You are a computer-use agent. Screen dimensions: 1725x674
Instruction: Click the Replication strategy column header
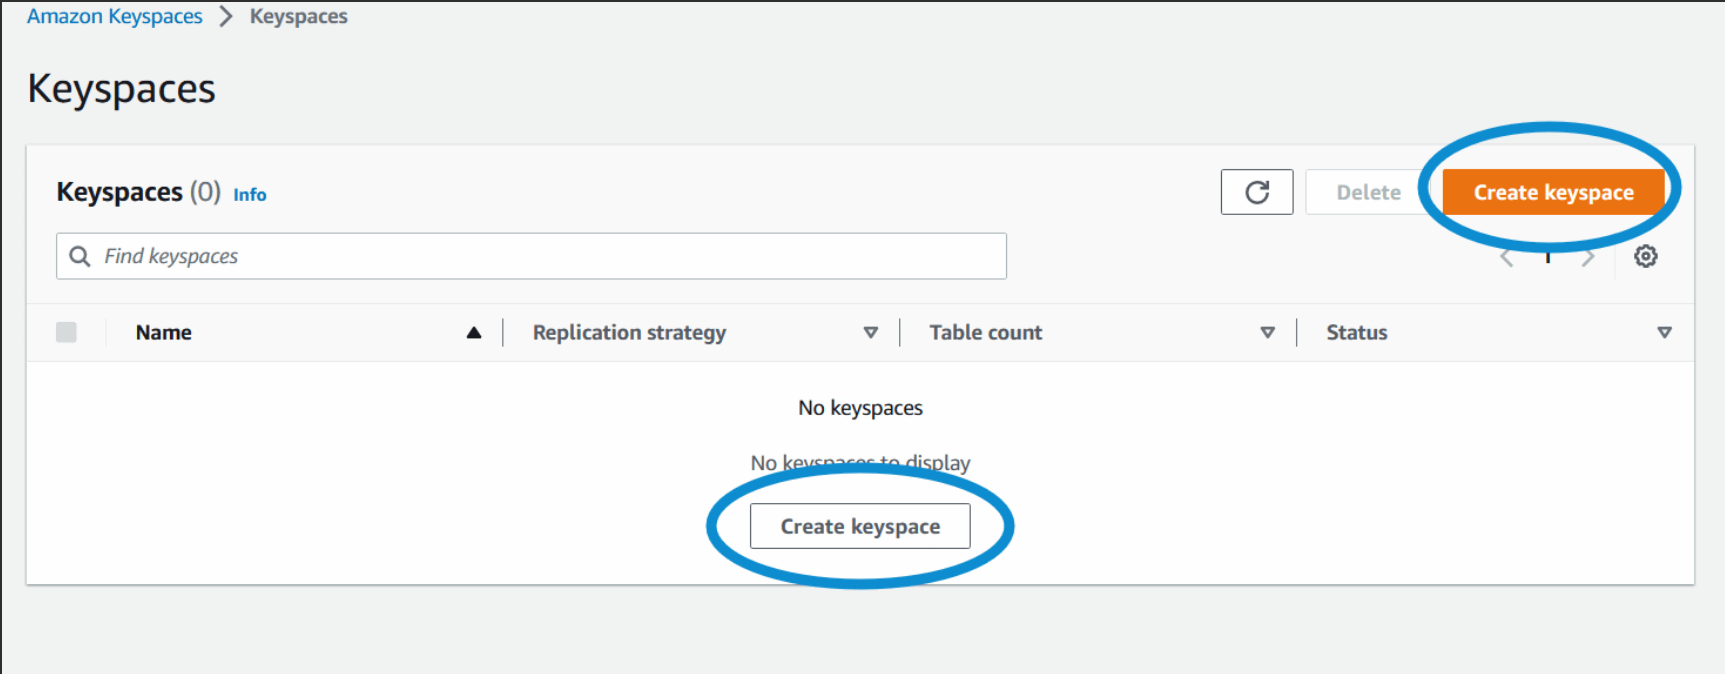(x=629, y=333)
